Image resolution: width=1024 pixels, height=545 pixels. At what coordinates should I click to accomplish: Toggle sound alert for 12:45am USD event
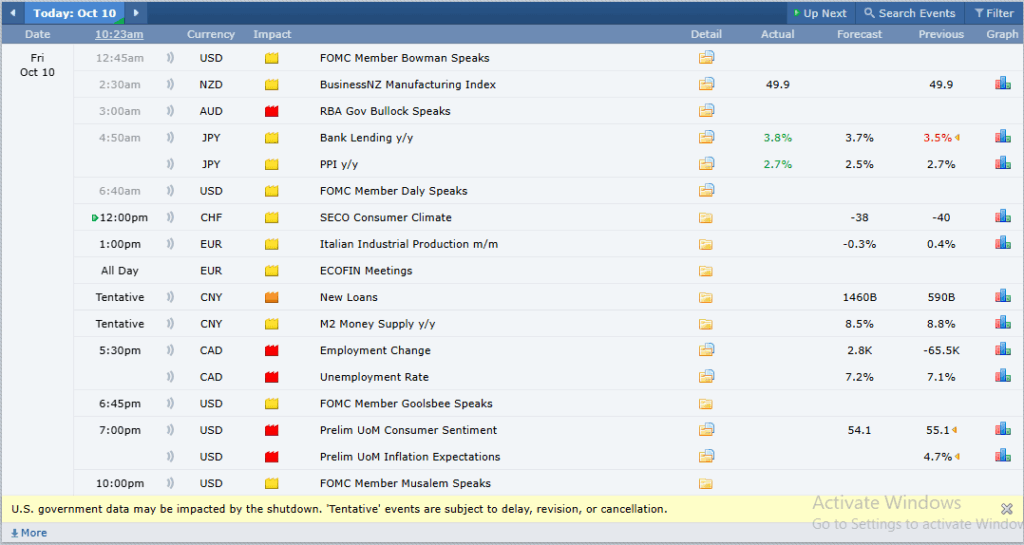169,58
